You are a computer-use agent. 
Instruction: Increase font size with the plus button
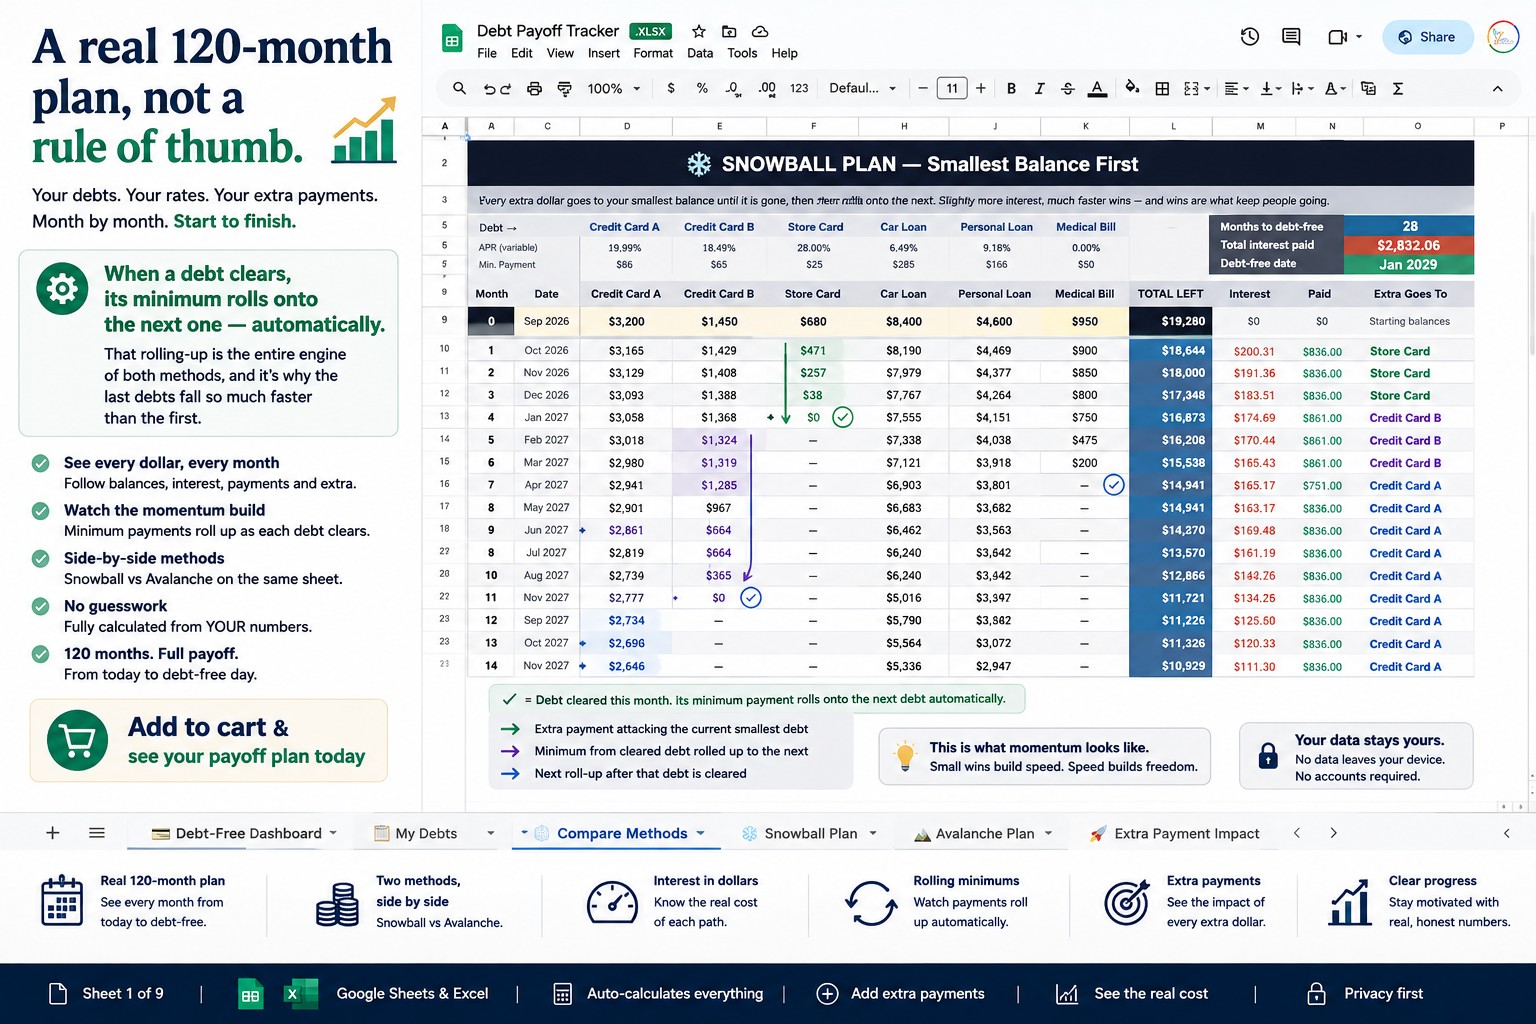(981, 89)
